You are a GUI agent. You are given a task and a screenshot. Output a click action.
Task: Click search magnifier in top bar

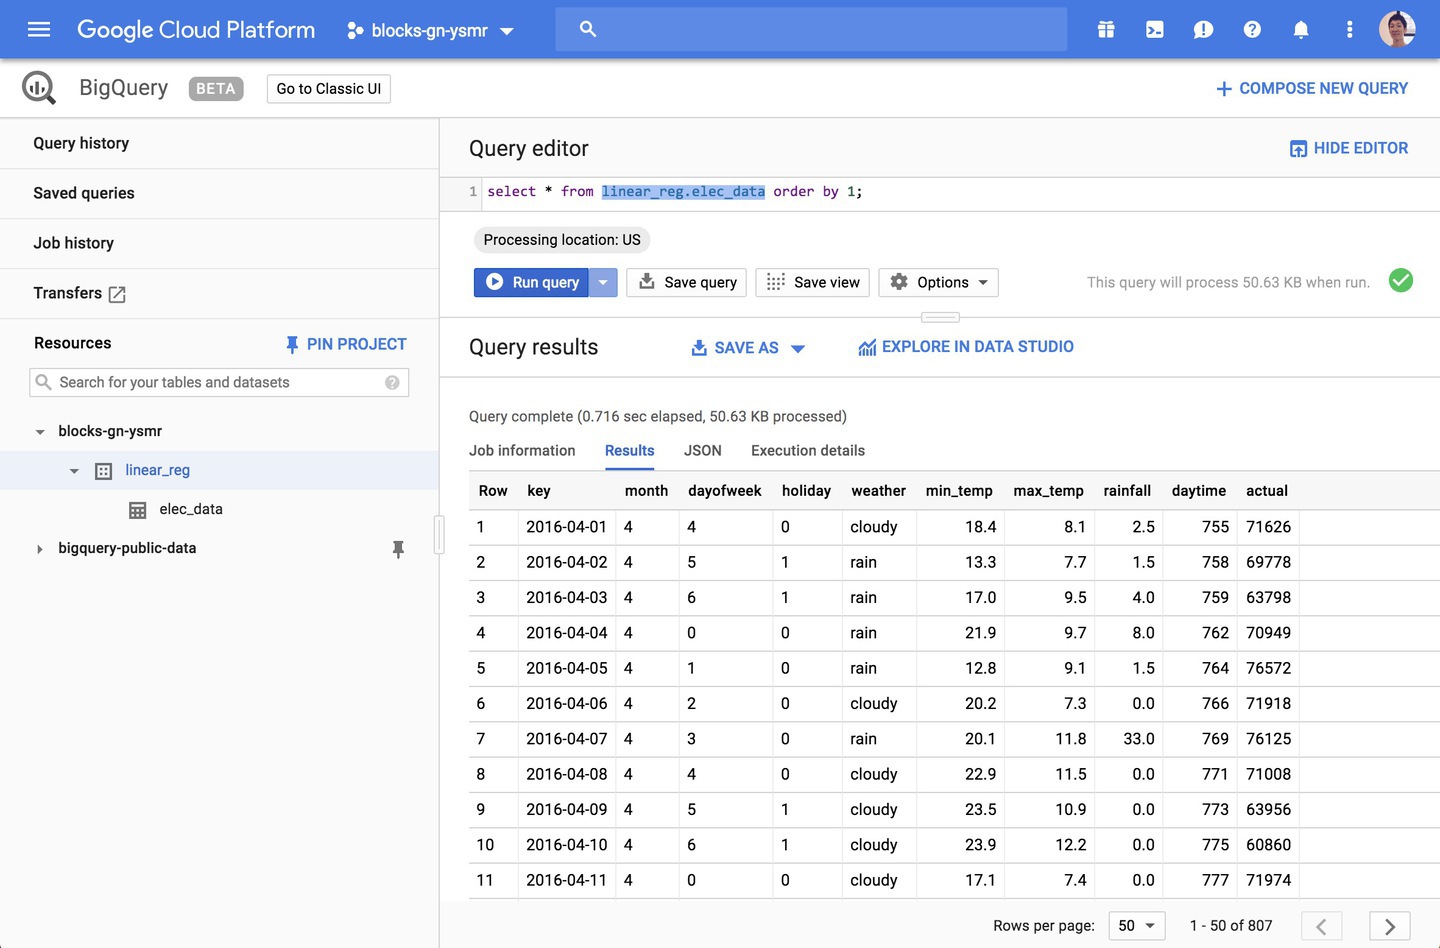(x=588, y=29)
